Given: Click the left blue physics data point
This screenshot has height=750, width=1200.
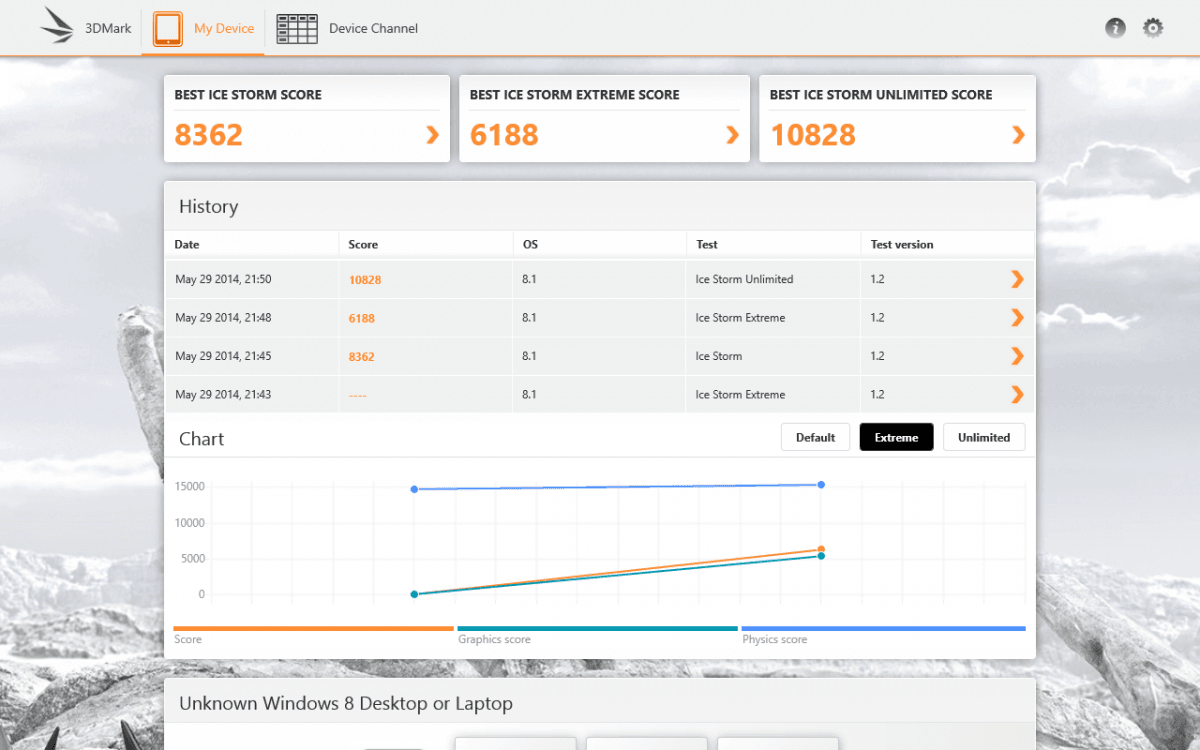Looking at the screenshot, I should 414,489.
